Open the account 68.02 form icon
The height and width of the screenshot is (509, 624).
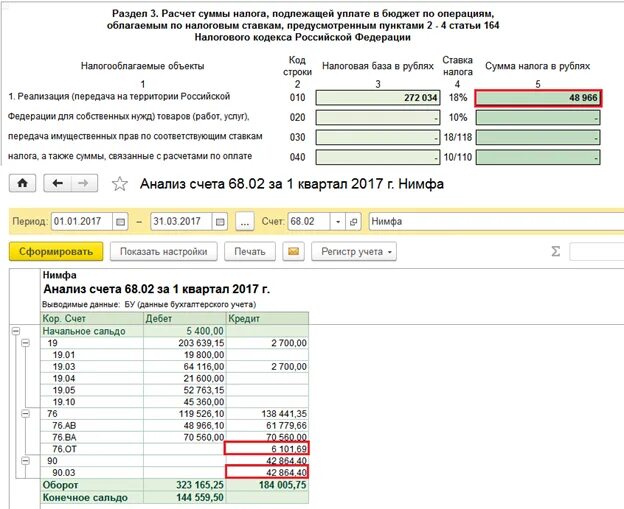tap(353, 222)
